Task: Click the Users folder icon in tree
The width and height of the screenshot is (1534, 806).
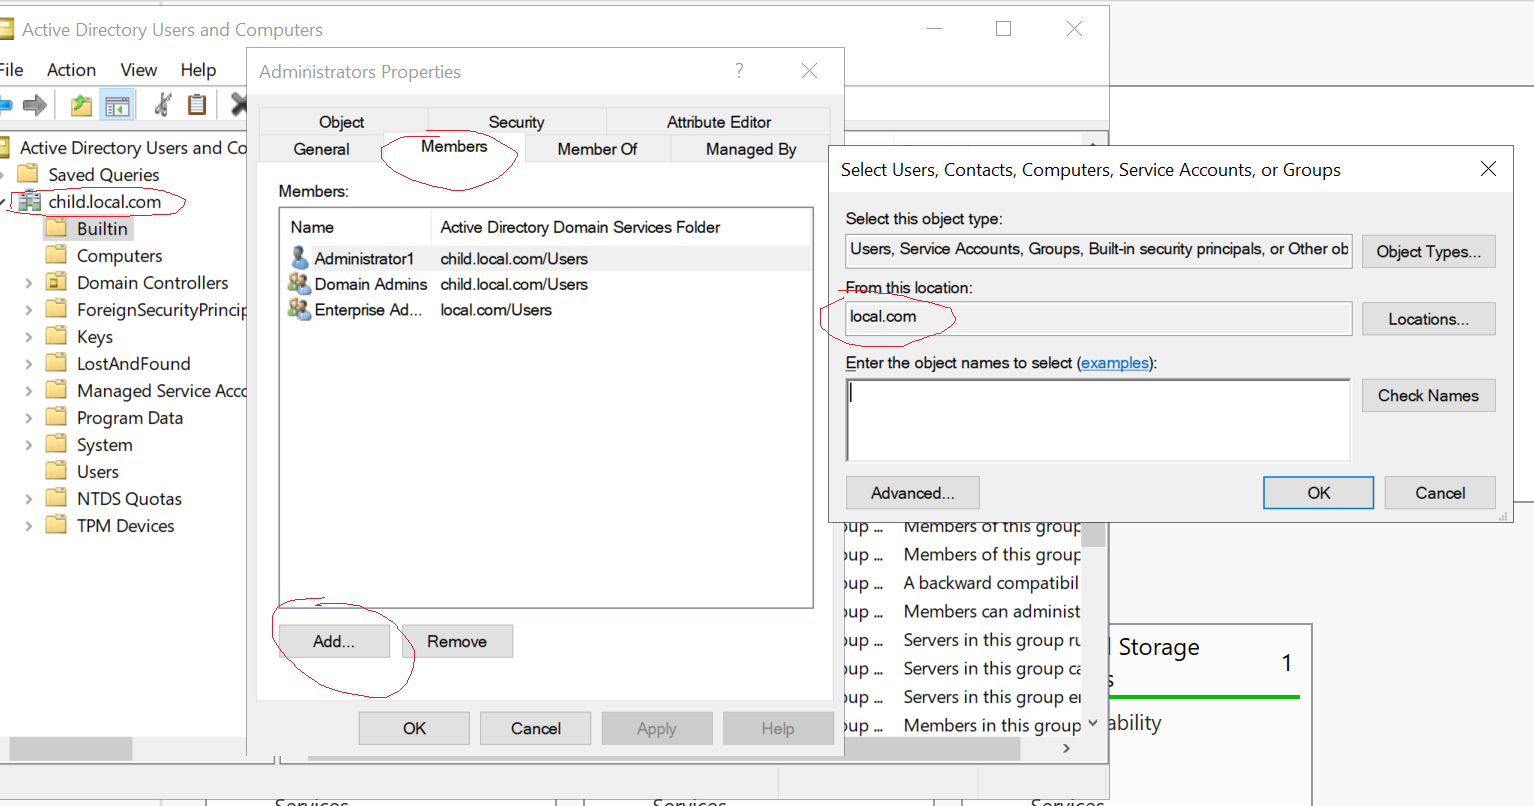Action: 57,471
